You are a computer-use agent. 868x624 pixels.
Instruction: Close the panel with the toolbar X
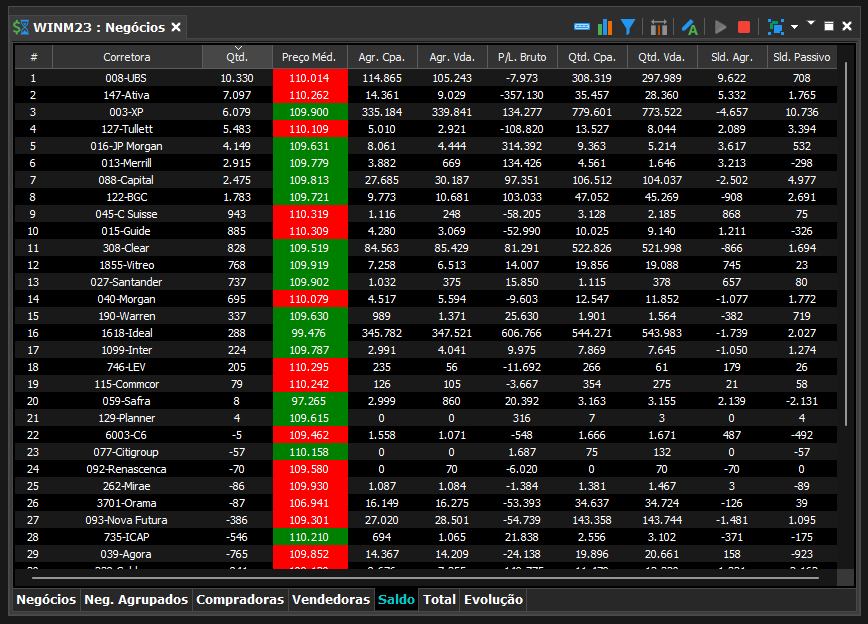(847, 26)
